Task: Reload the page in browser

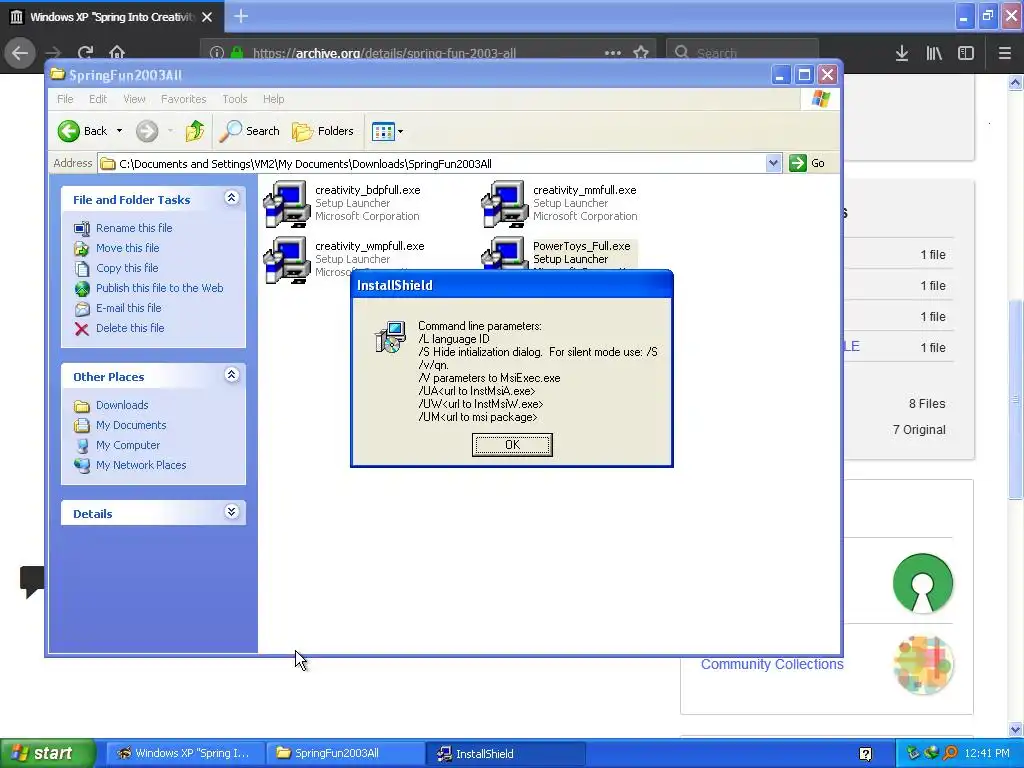Action: 85,52
